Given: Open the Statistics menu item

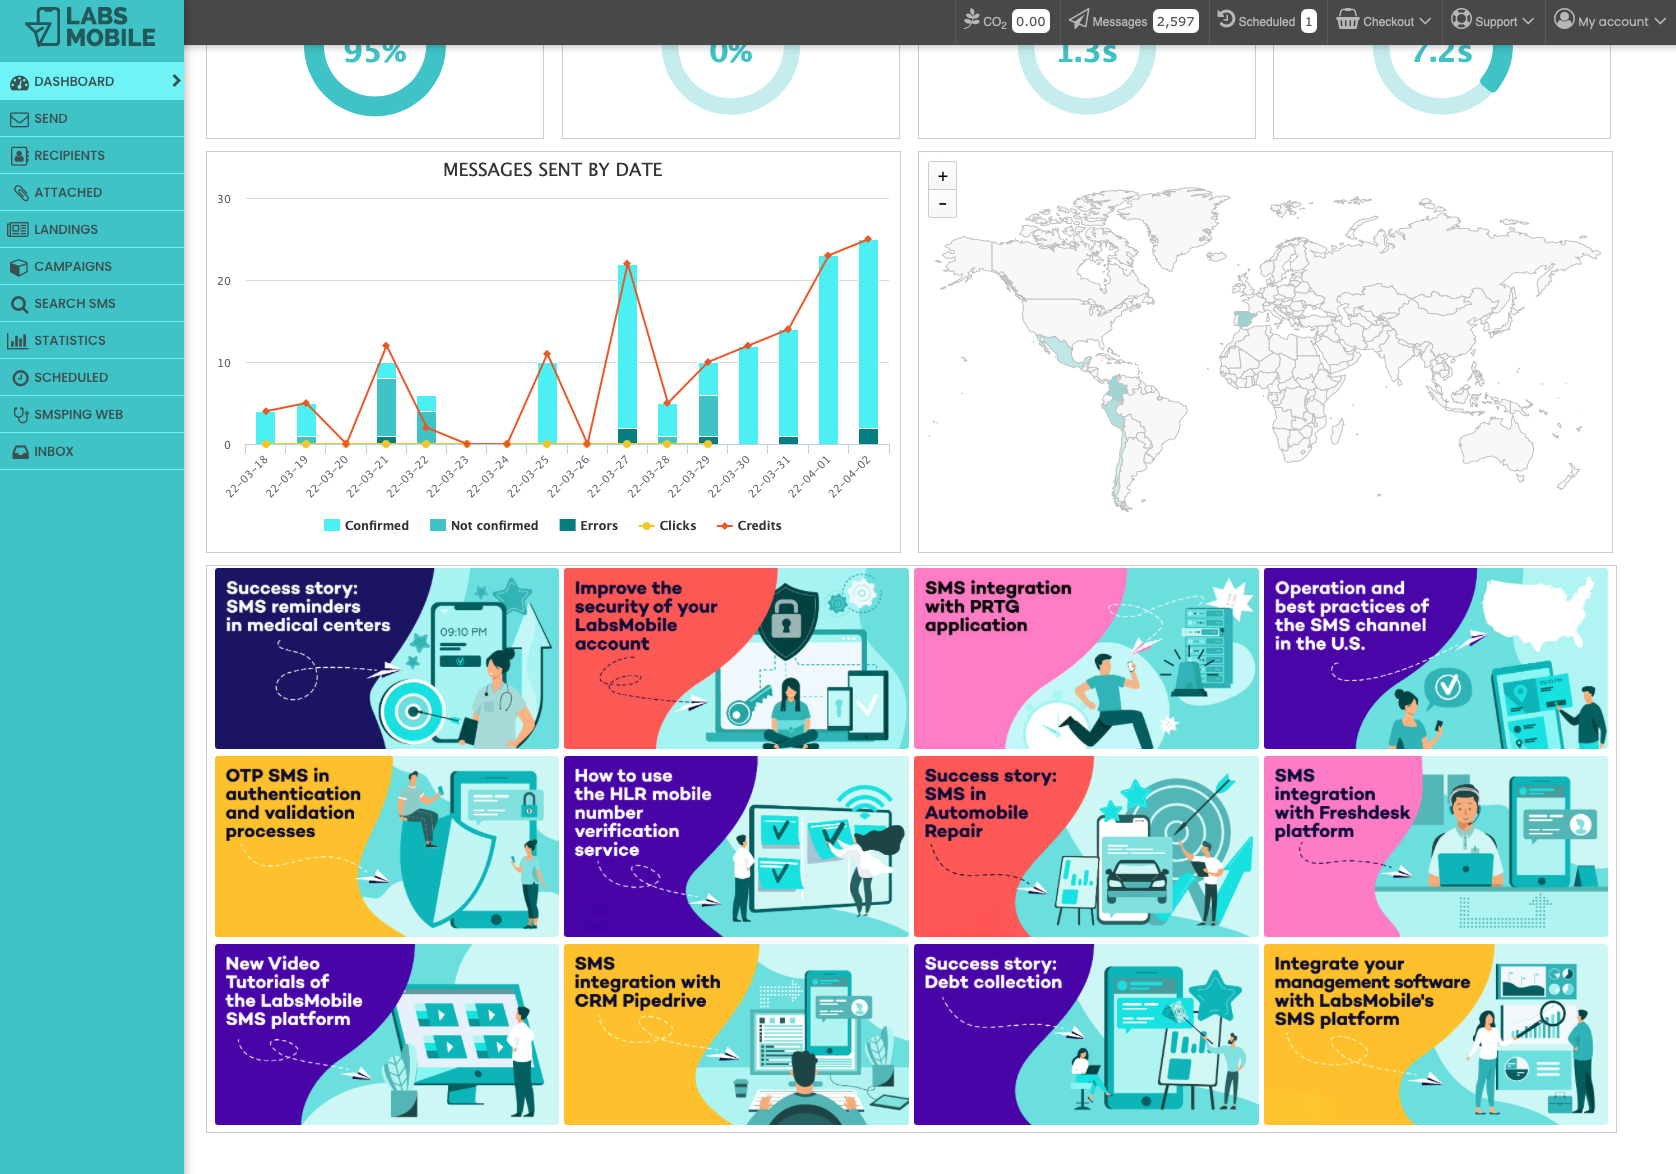Looking at the screenshot, I should [x=92, y=341].
